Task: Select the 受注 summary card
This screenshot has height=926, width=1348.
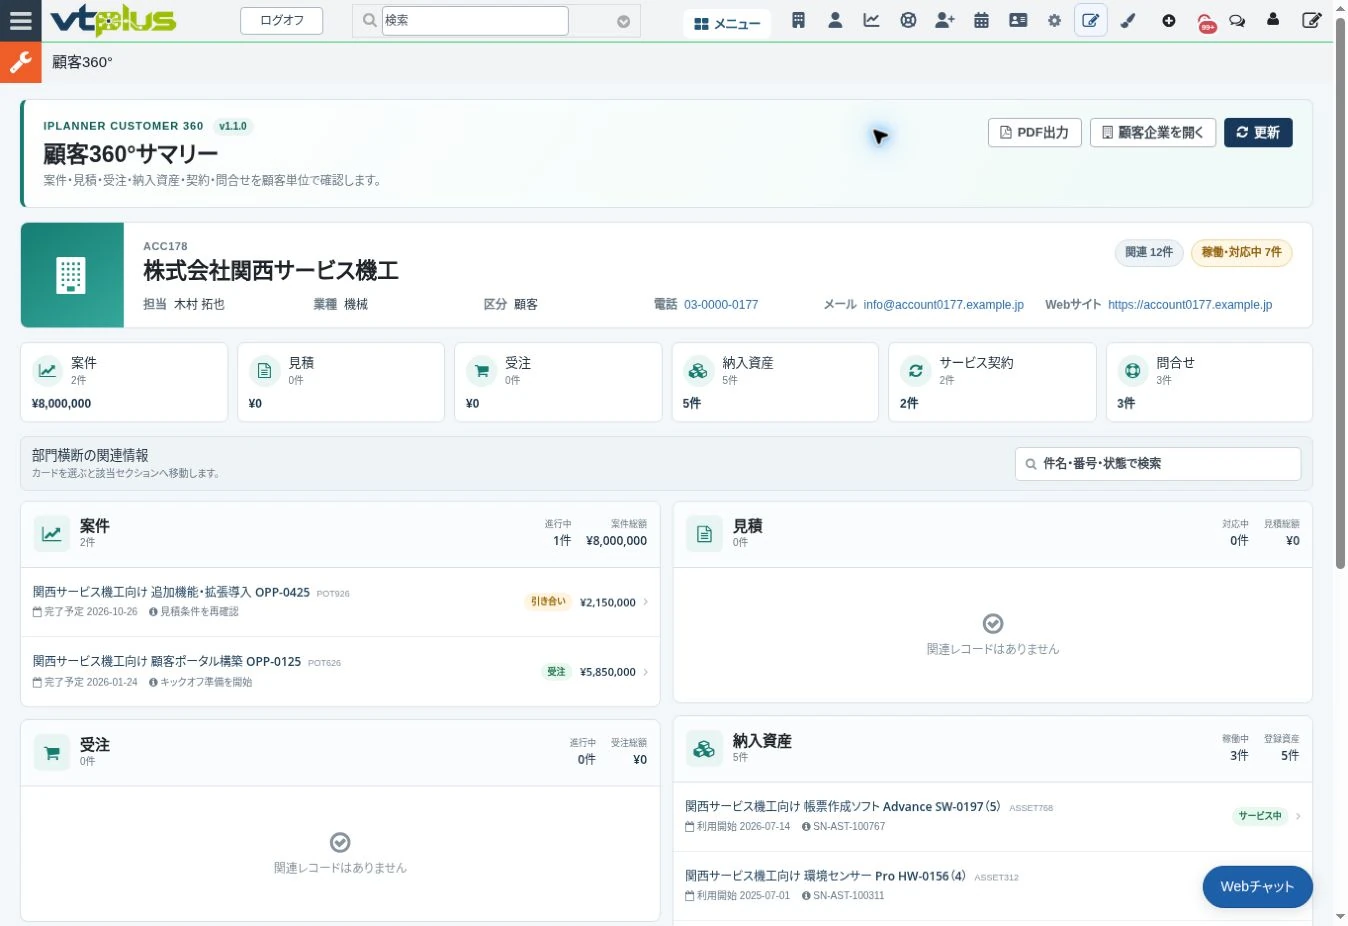Action: tap(558, 382)
